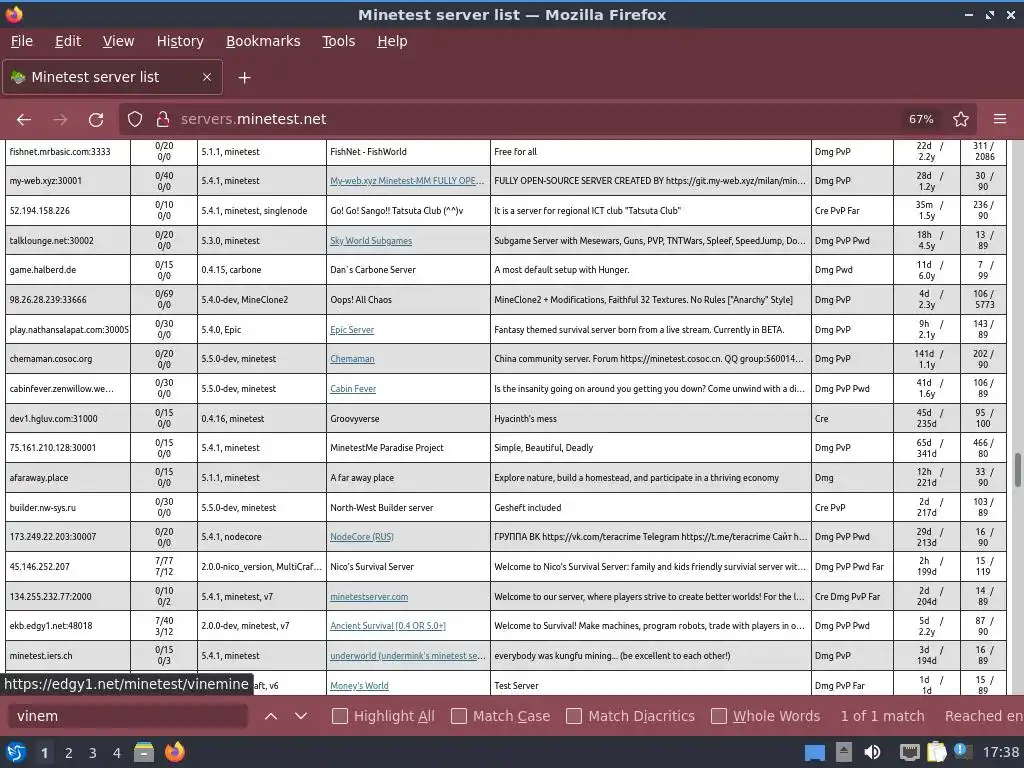The height and width of the screenshot is (768, 1024).
Task: Open the Ancient Survival [0.4 OR 5.0+] link
Action: click(388, 626)
